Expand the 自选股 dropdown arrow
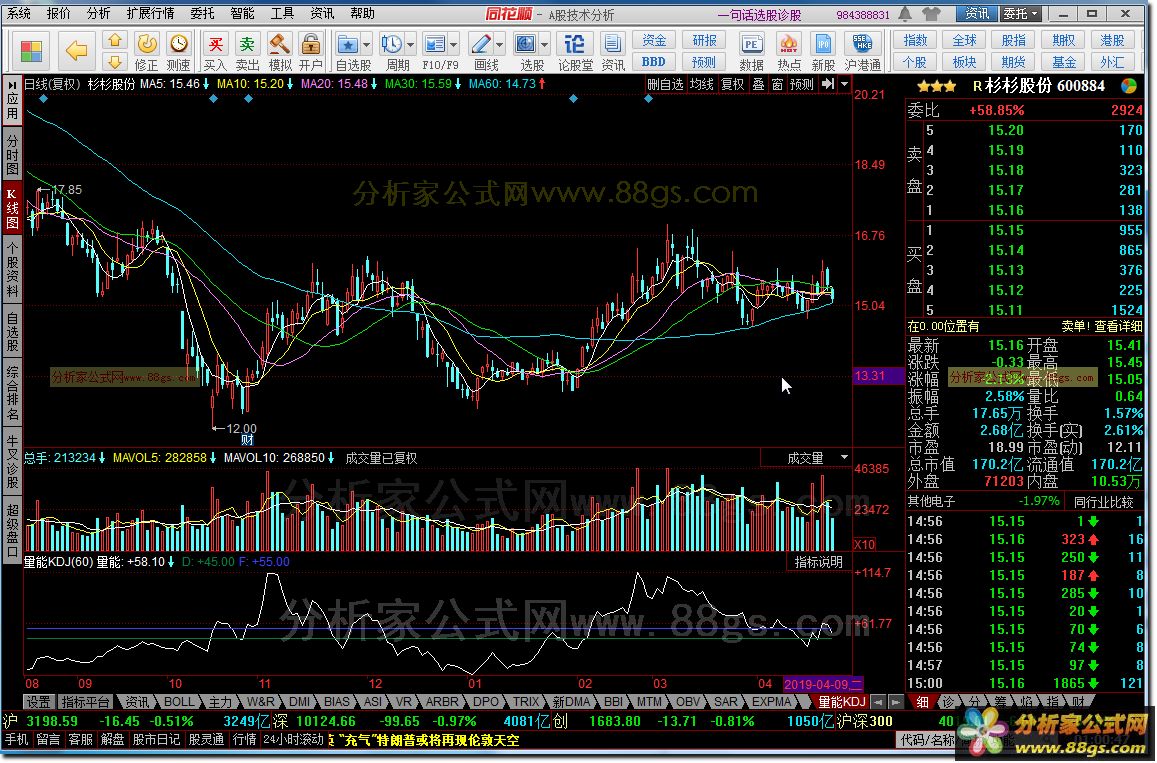 point(367,44)
